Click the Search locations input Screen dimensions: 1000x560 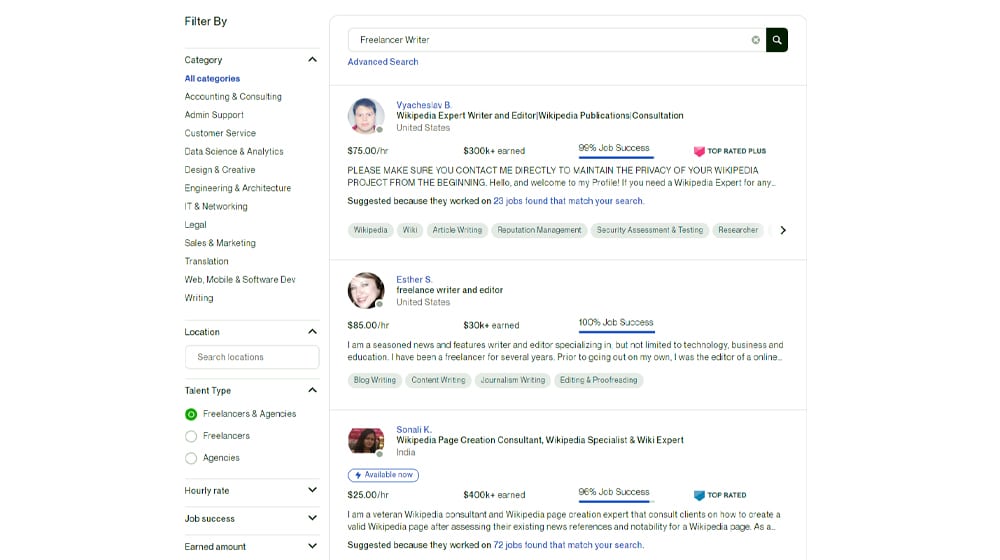252,357
